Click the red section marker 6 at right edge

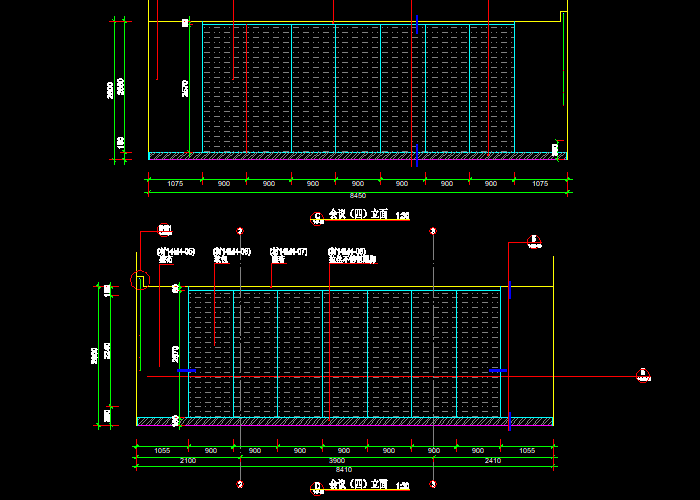(x=643, y=375)
